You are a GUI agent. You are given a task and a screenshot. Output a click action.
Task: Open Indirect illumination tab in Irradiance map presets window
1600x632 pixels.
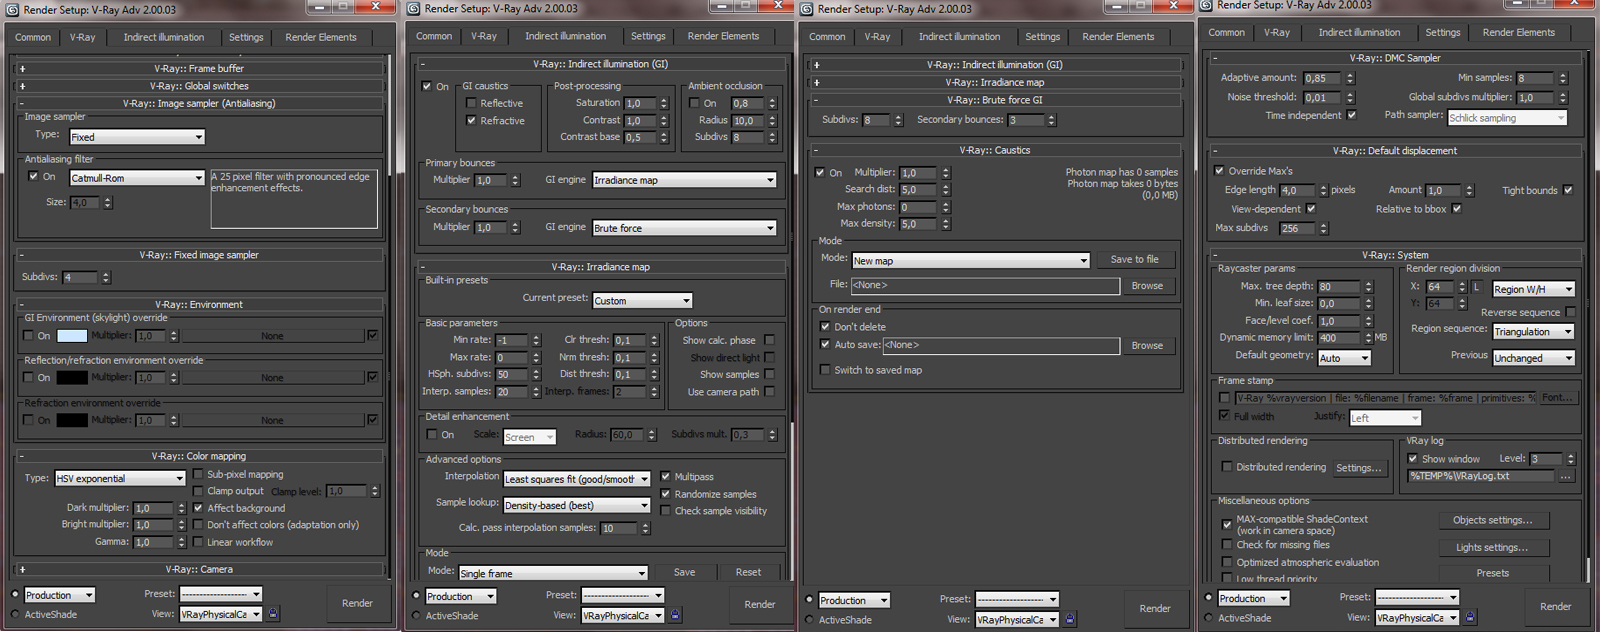(566, 36)
